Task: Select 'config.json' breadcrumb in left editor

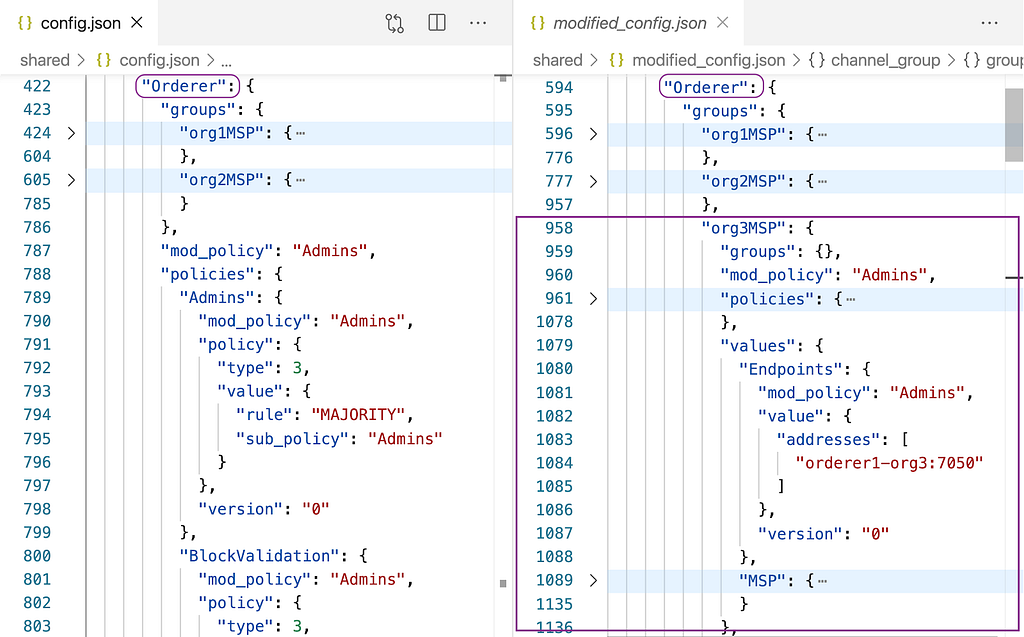Action: [x=159, y=60]
